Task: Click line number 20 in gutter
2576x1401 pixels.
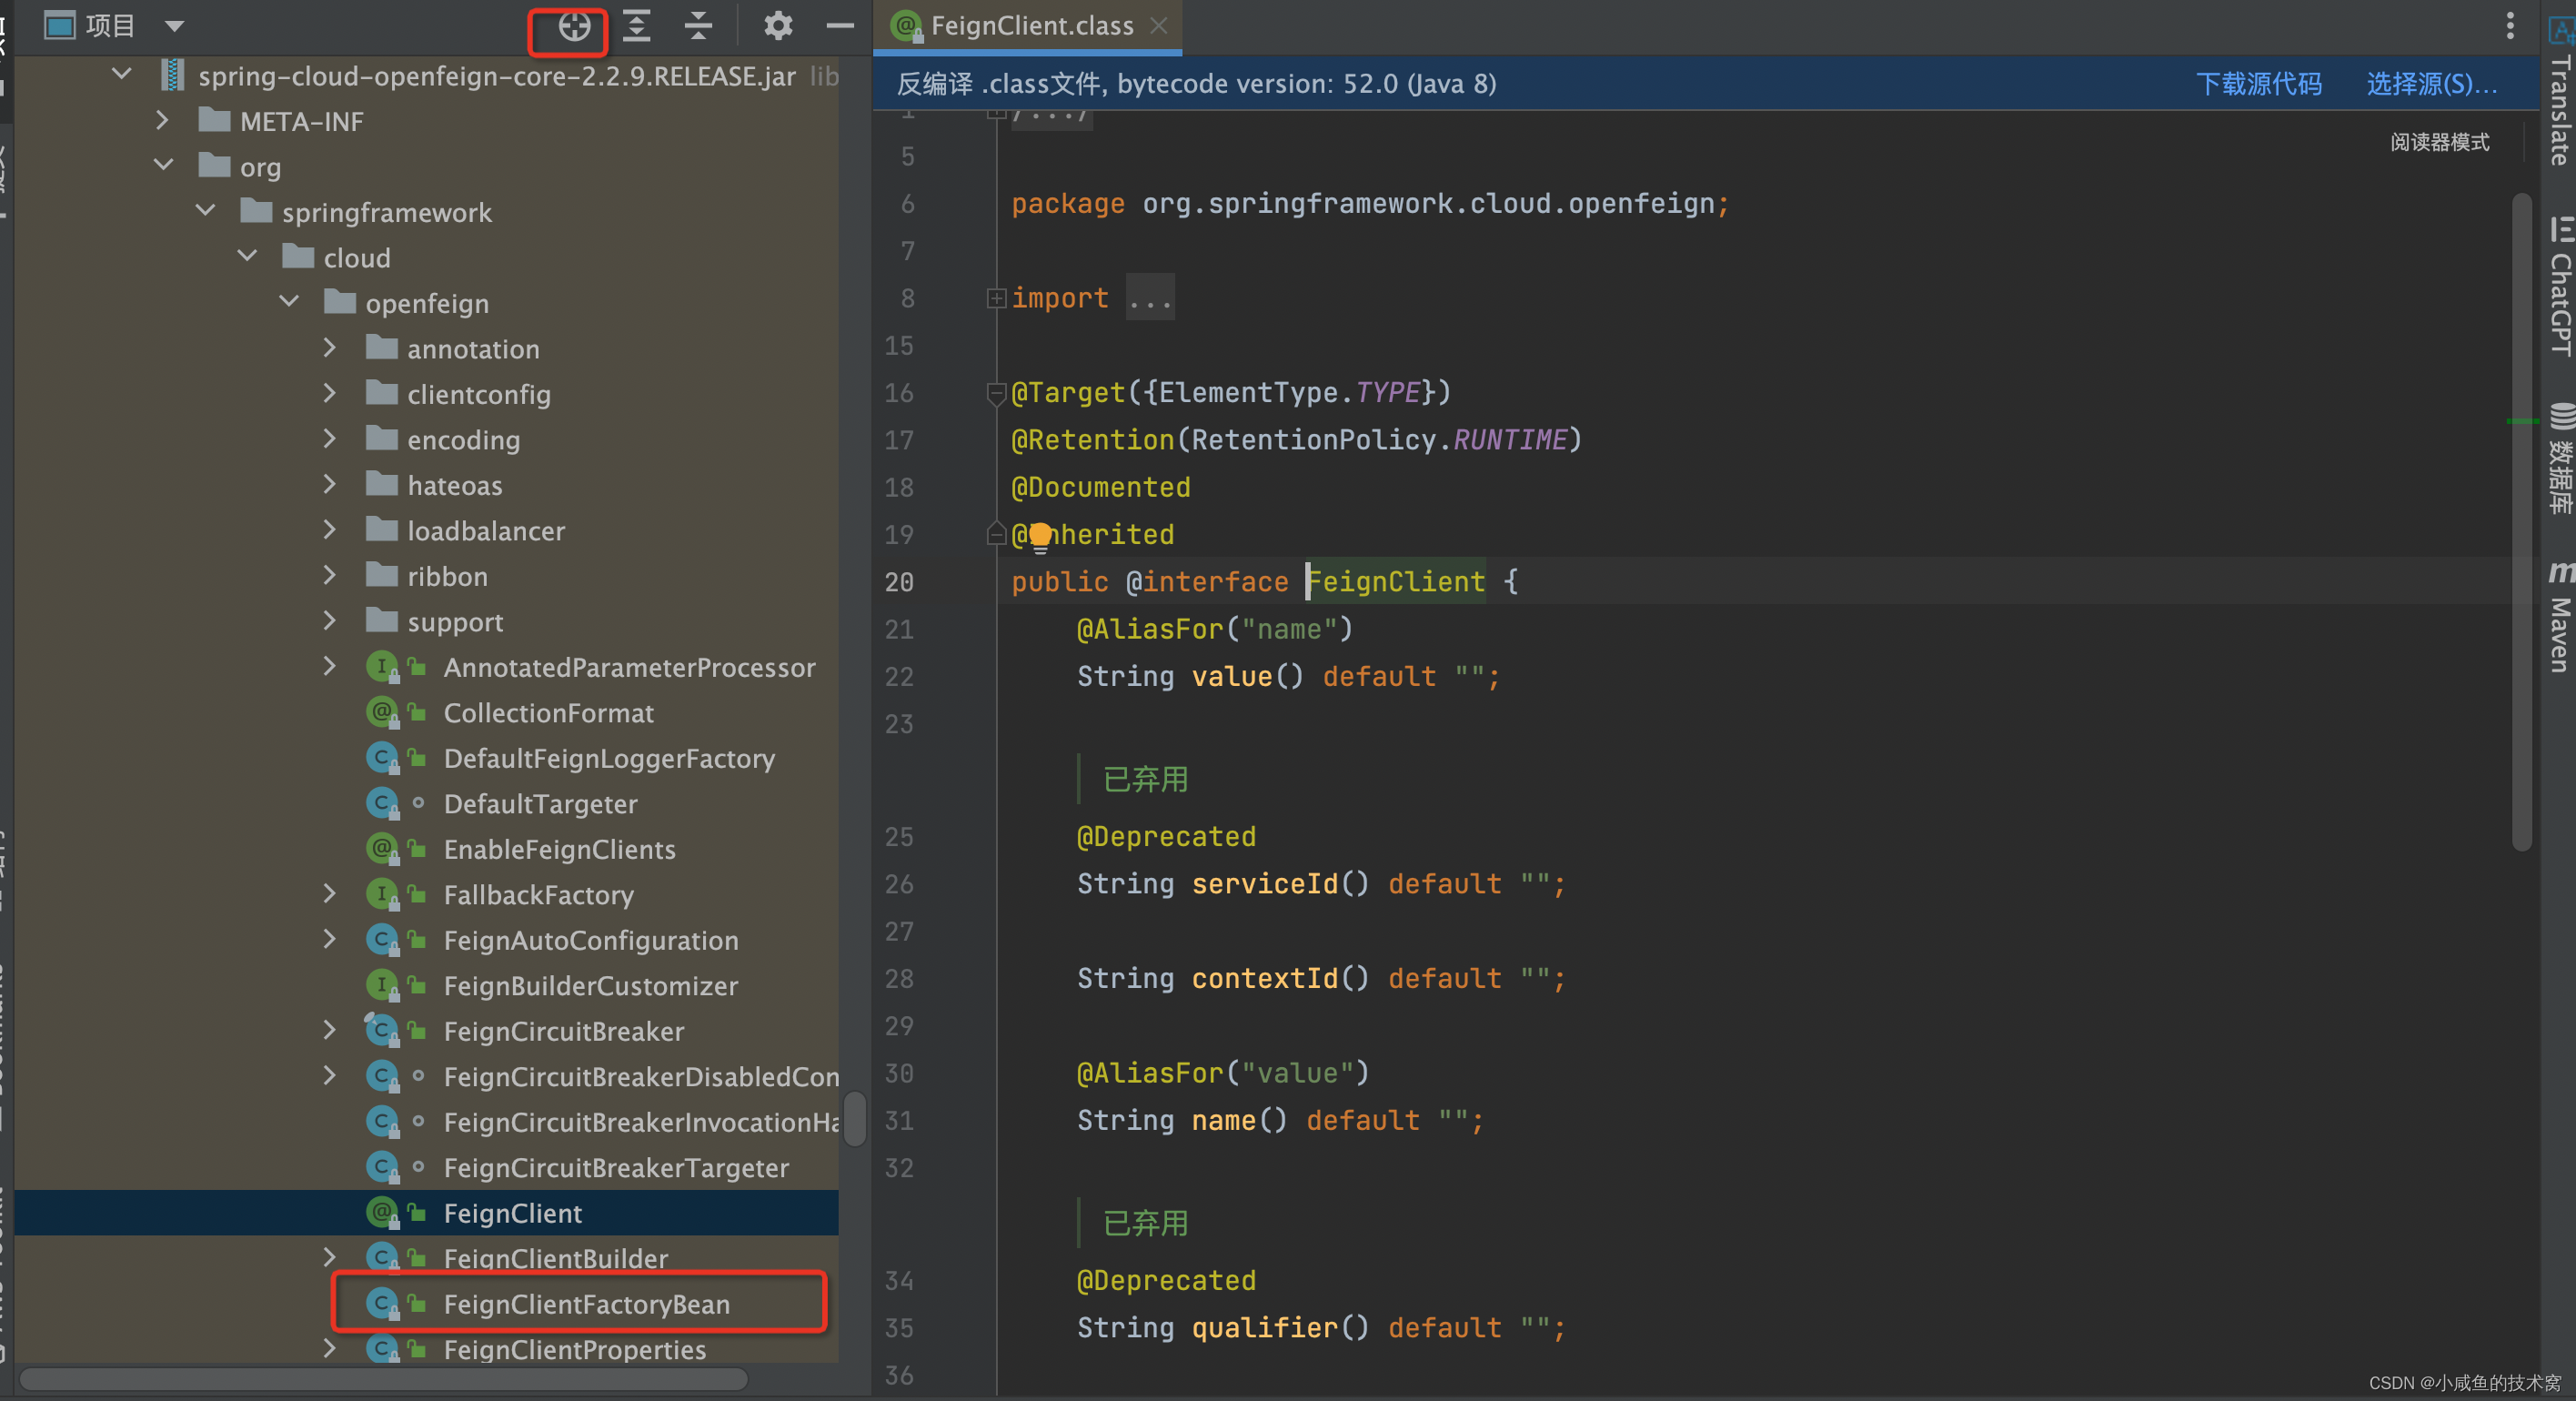Action: [899, 582]
